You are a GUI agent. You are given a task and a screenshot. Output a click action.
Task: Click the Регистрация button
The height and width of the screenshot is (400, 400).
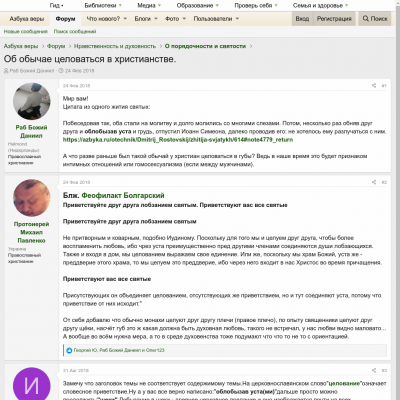(x=334, y=19)
